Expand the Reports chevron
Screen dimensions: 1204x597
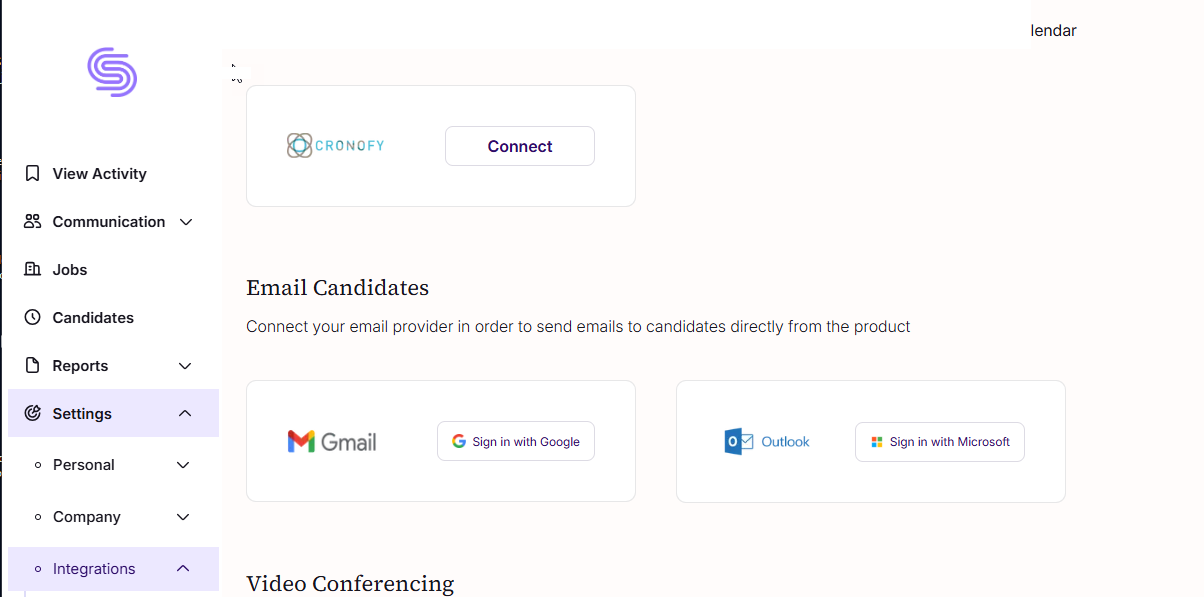185,366
